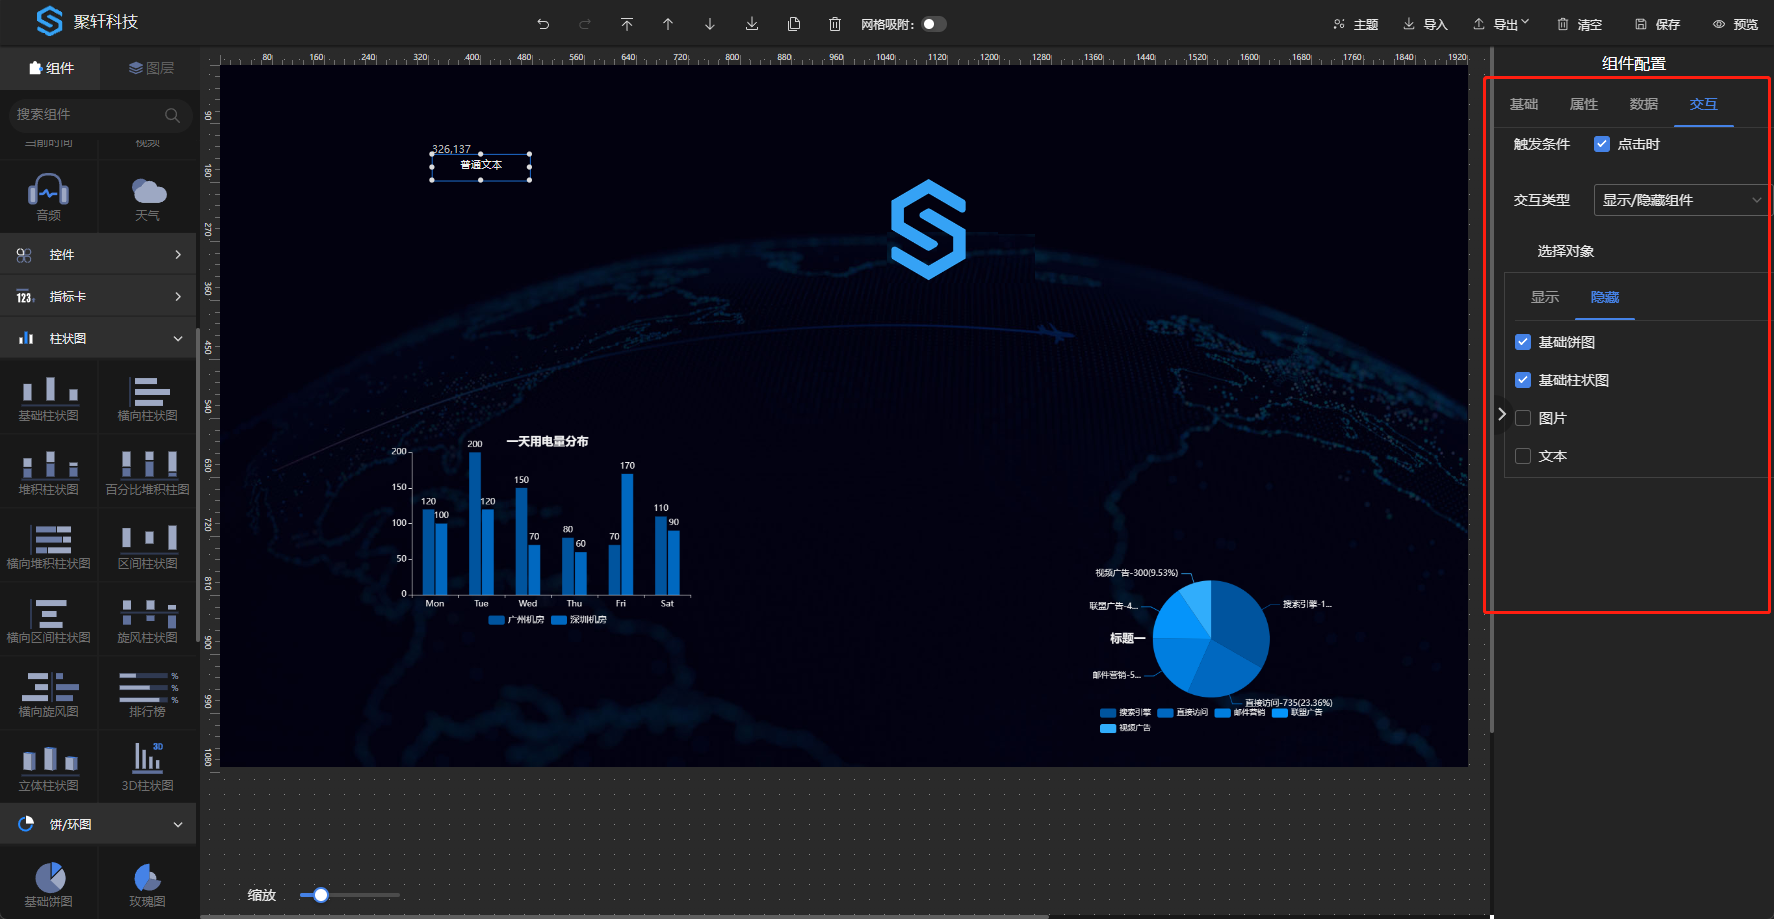The width and height of the screenshot is (1774, 919).
Task: Open the 数据 data tab
Action: point(1644,104)
